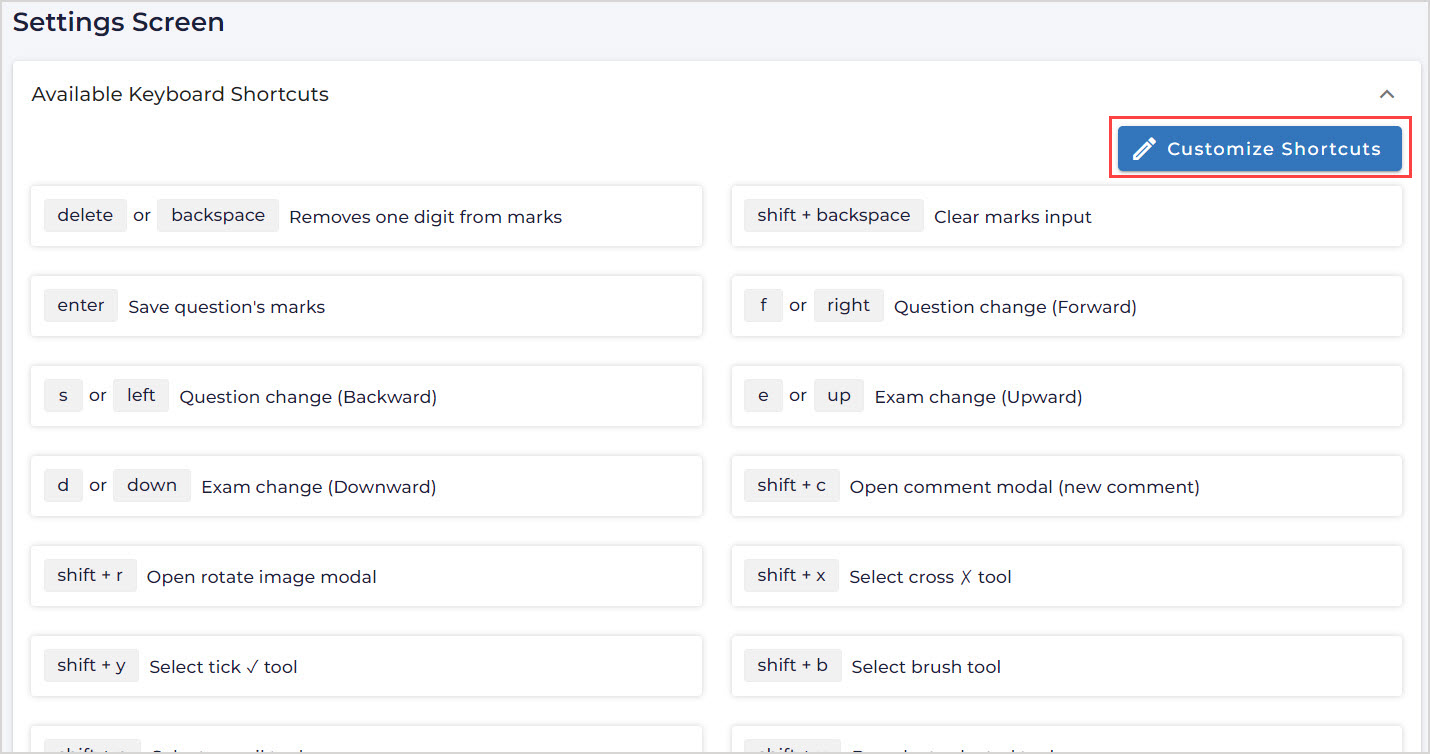Screen dimensions: 1430x754
Task: Click the s key badge
Action: coord(63,395)
